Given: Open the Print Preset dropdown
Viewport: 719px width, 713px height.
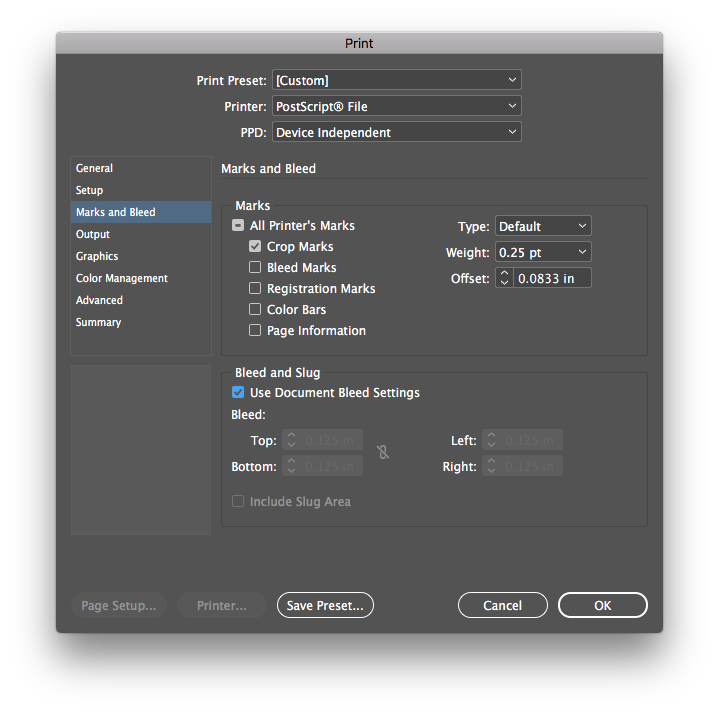Looking at the screenshot, I should click(397, 80).
